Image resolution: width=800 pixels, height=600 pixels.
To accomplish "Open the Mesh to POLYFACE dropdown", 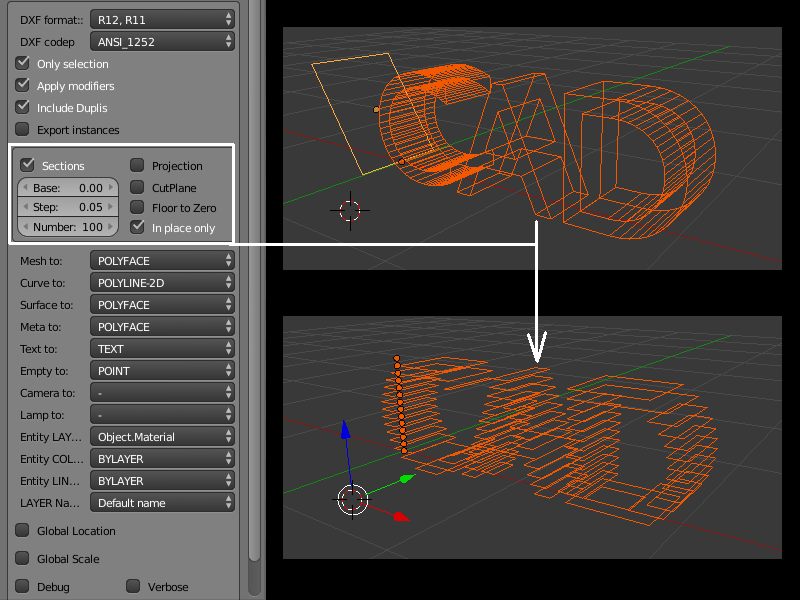I will pyautogui.click(x=162, y=261).
